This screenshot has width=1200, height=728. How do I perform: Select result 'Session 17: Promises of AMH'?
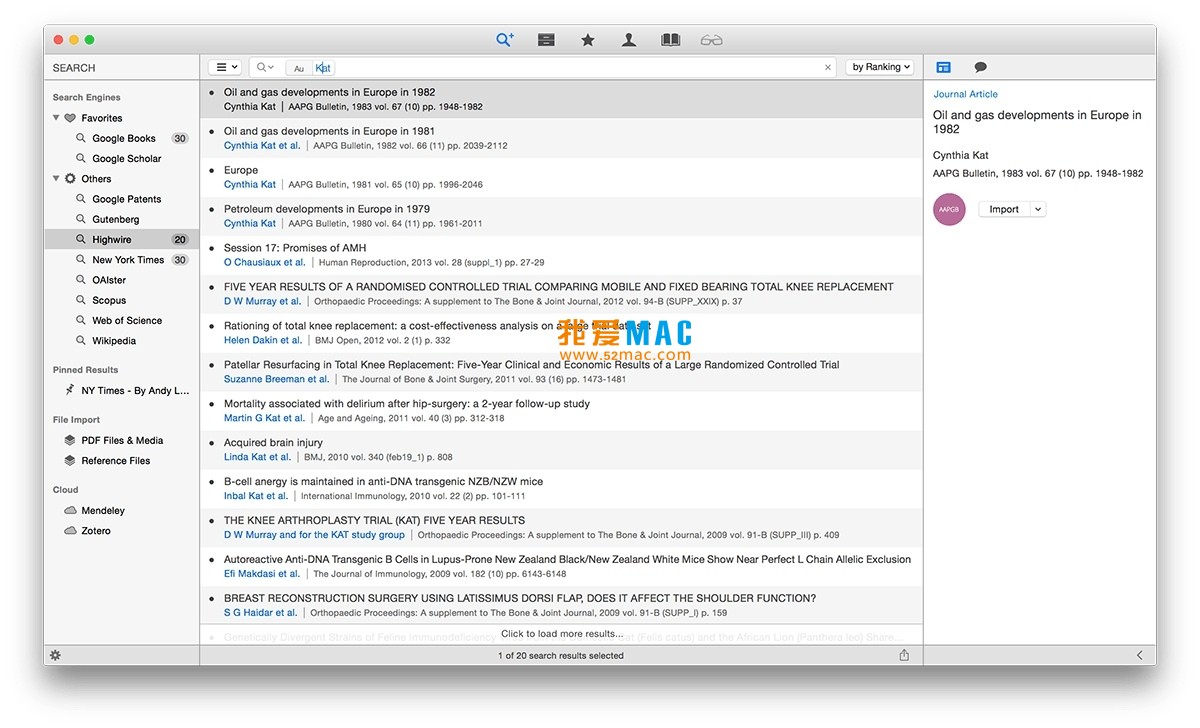pos(561,255)
